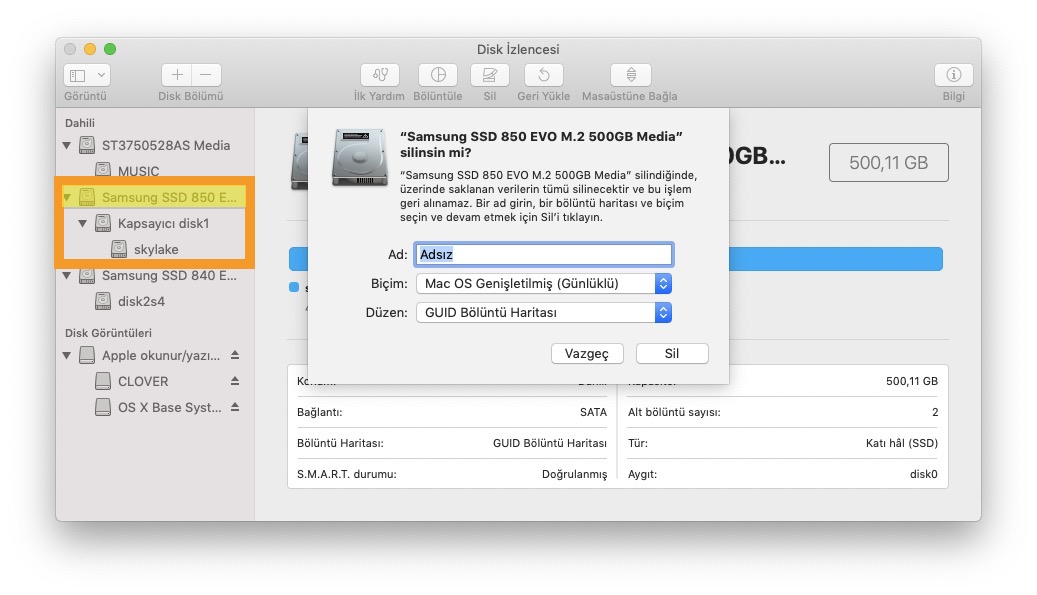The width and height of the screenshot is (1037, 595).
Task: Click the plus button to add a disk volume
Action: click(x=177, y=75)
